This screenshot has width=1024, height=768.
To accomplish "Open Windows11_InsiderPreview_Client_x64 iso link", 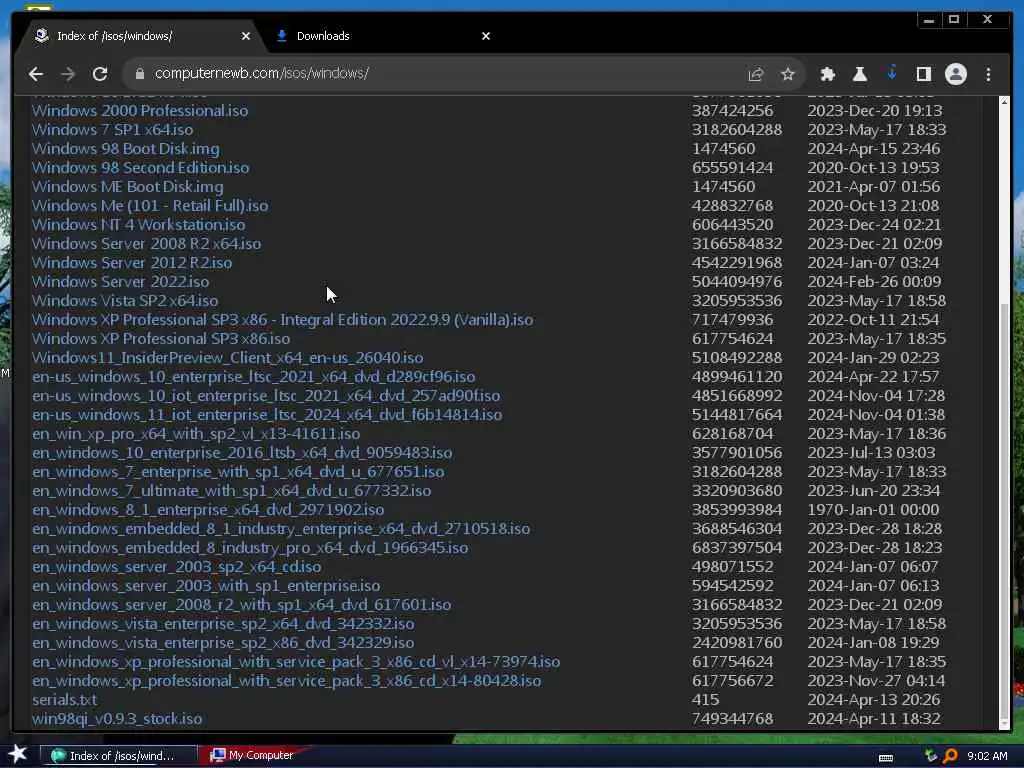I will click(227, 357).
